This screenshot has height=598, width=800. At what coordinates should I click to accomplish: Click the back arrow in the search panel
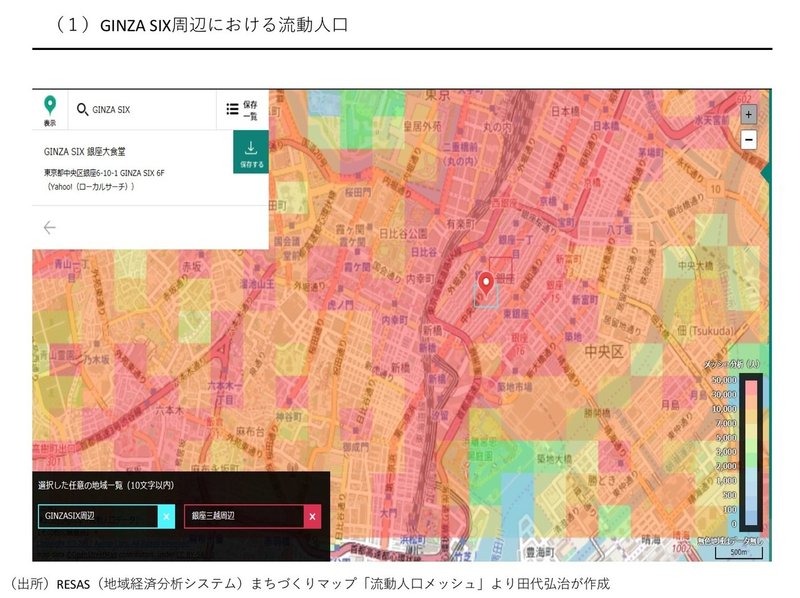click(50, 228)
